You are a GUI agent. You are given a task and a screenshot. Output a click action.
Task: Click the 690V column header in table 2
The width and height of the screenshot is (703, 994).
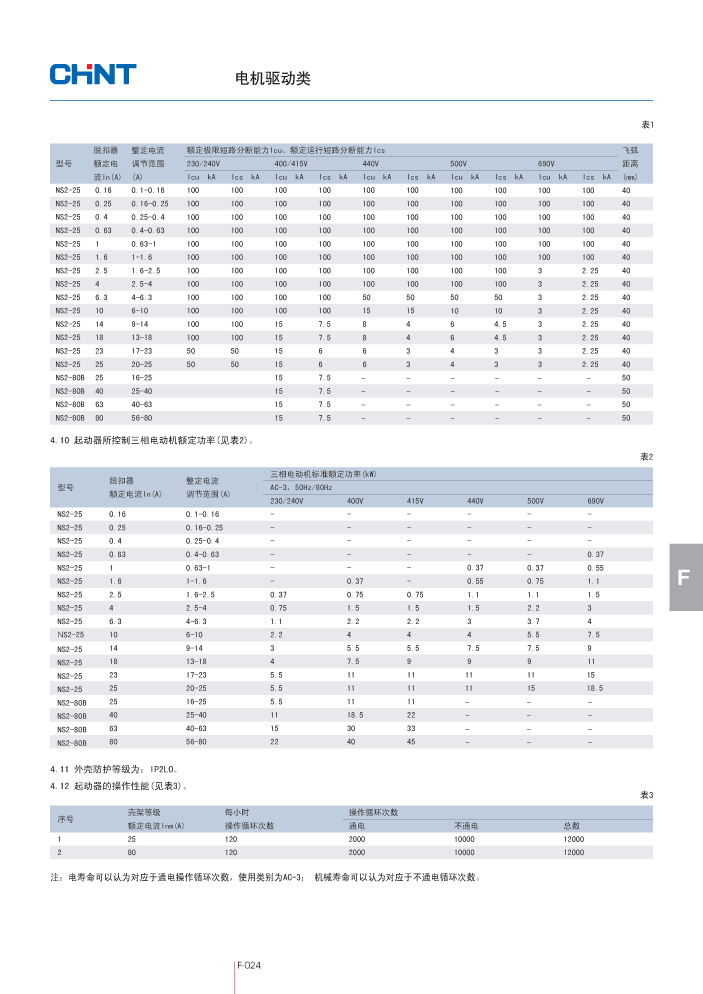tap(595, 500)
